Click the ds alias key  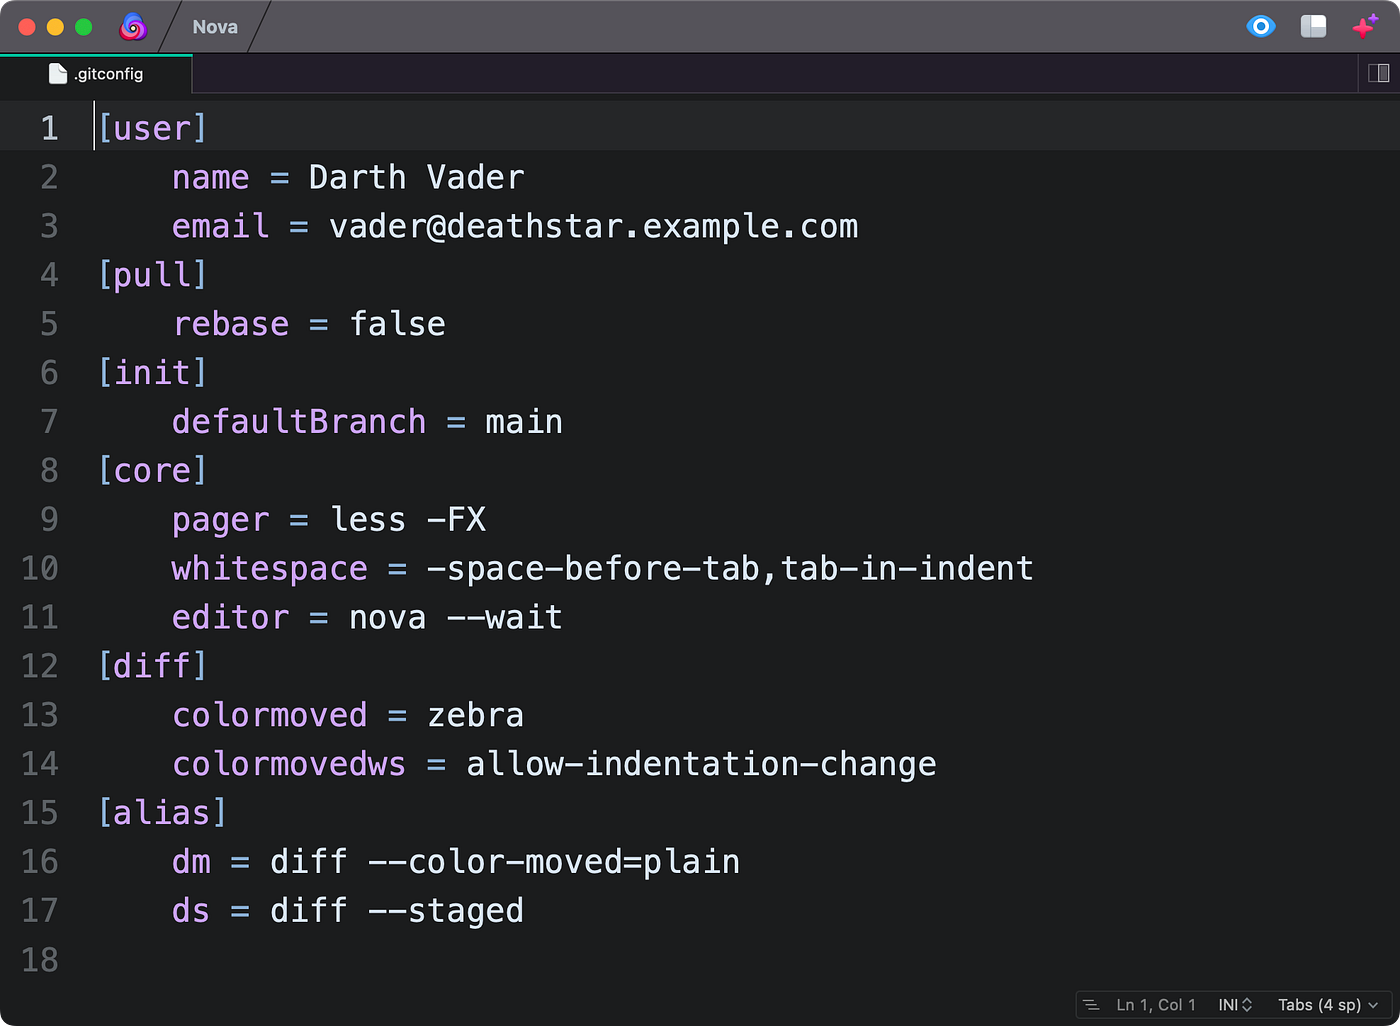[191, 911]
